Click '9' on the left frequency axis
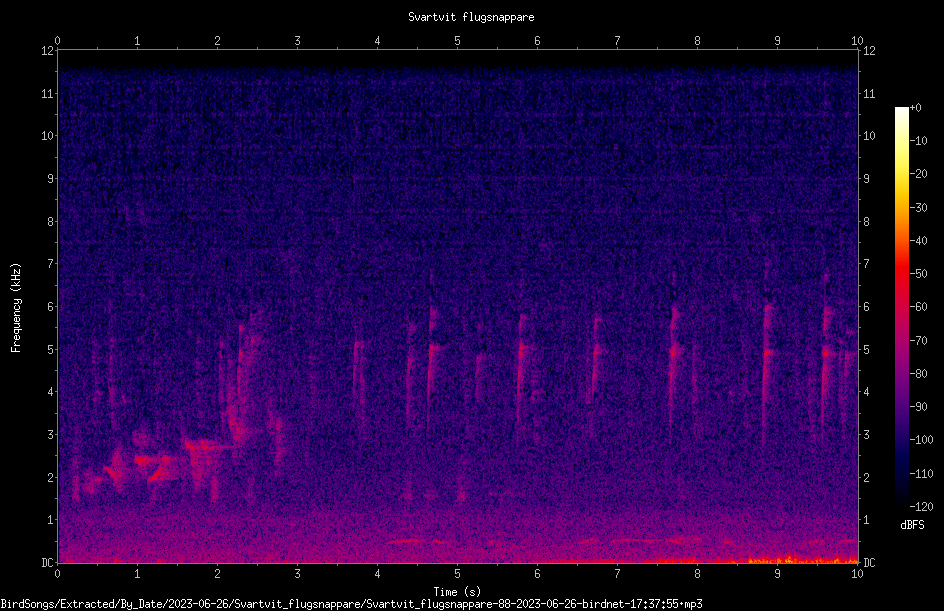The height and width of the screenshot is (611, 944). pos(50,179)
